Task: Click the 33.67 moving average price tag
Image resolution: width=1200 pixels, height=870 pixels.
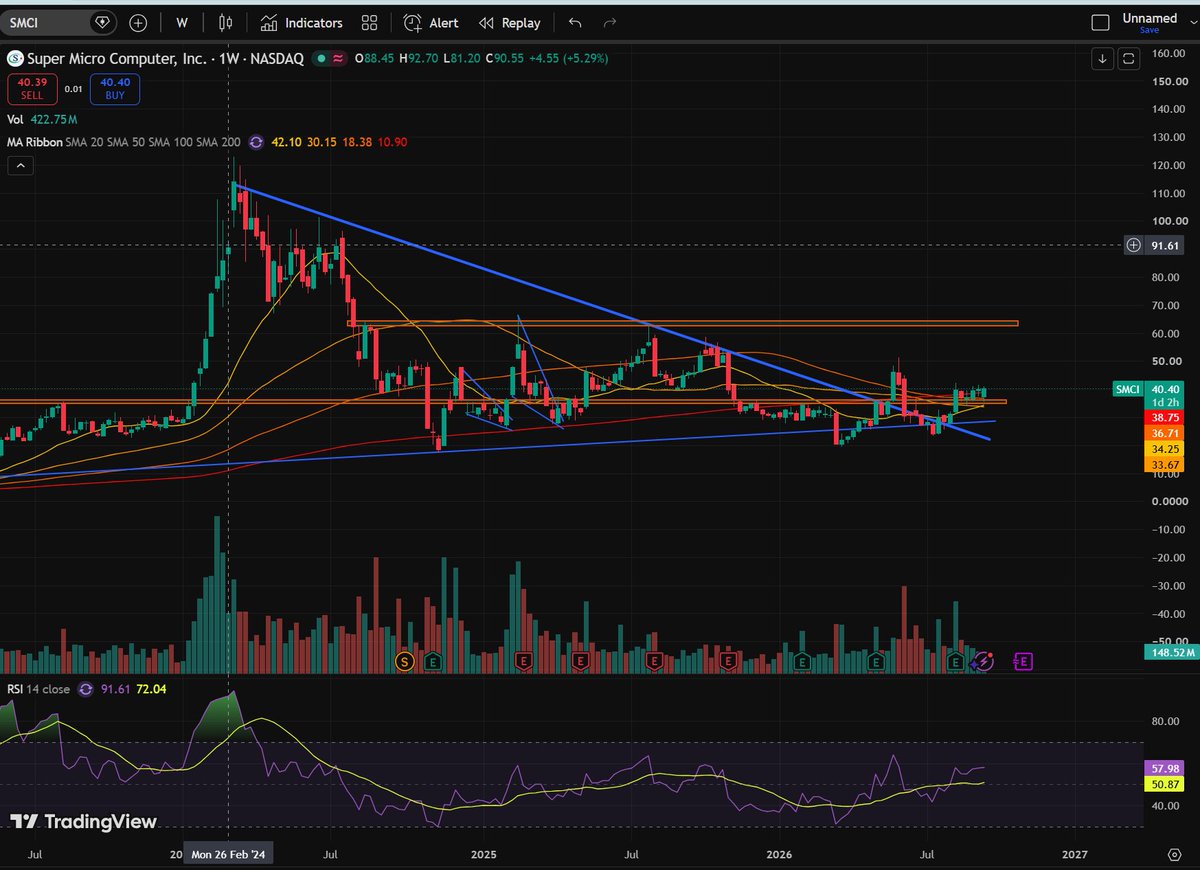Action: coord(1164,465)
